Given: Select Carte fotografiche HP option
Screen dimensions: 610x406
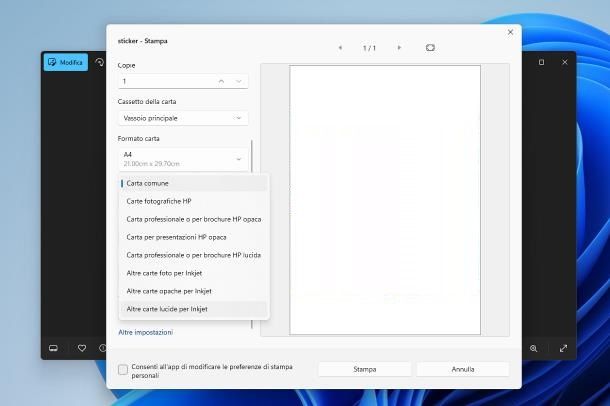Looking at the screenshot, I should (x=194, y=201).
